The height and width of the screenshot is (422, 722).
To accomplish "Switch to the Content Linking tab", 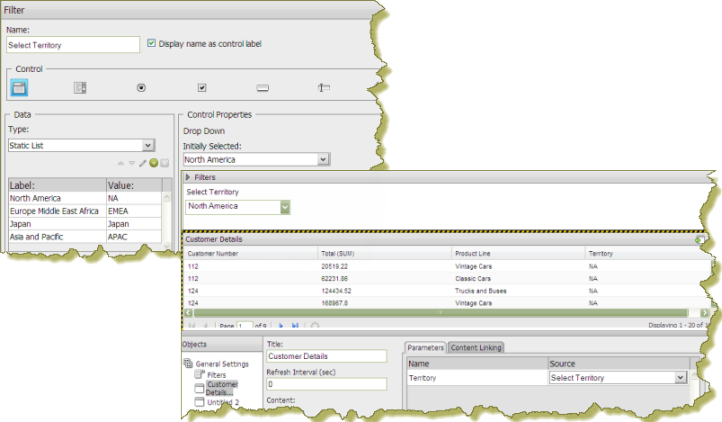I will [476, 347].
